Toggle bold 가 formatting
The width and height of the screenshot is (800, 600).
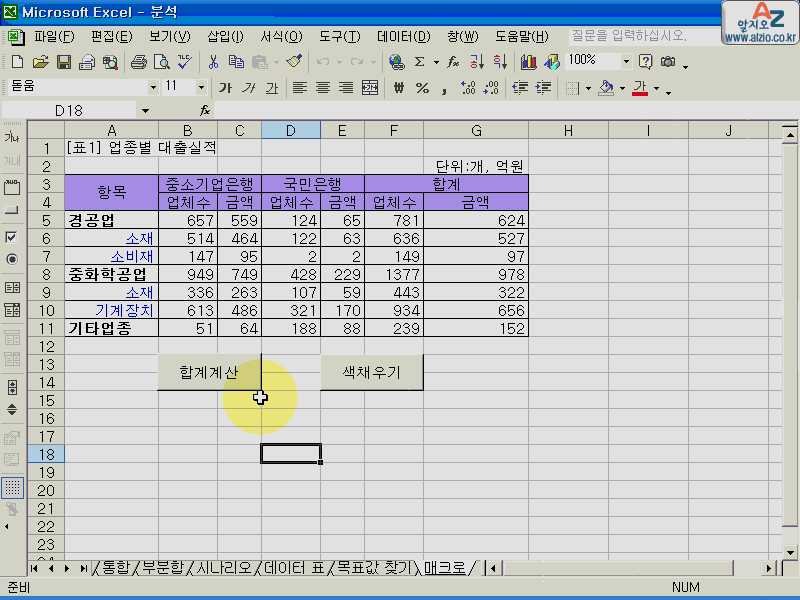[225, 88]
